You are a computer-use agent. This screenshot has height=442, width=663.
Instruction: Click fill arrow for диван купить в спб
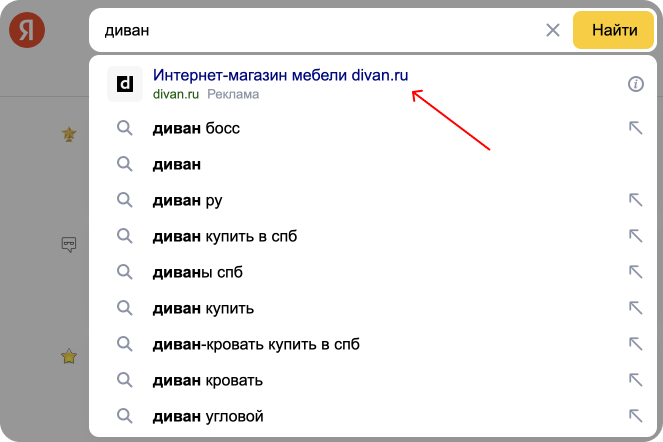636,236
